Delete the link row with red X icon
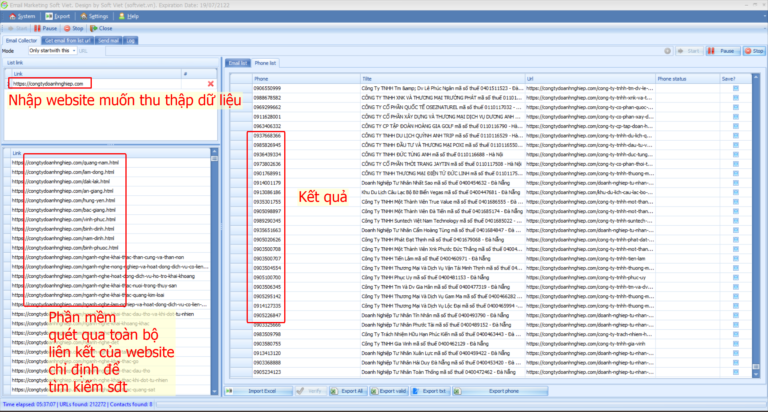 pos(211,84)
